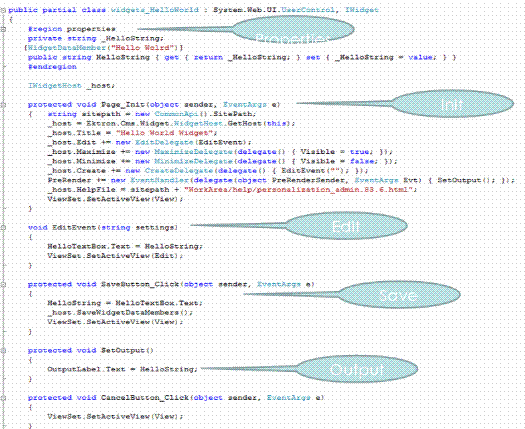525x429 pixels.
Task: Collapse the SetOutput method fold marker
Action: click(3, 351)
